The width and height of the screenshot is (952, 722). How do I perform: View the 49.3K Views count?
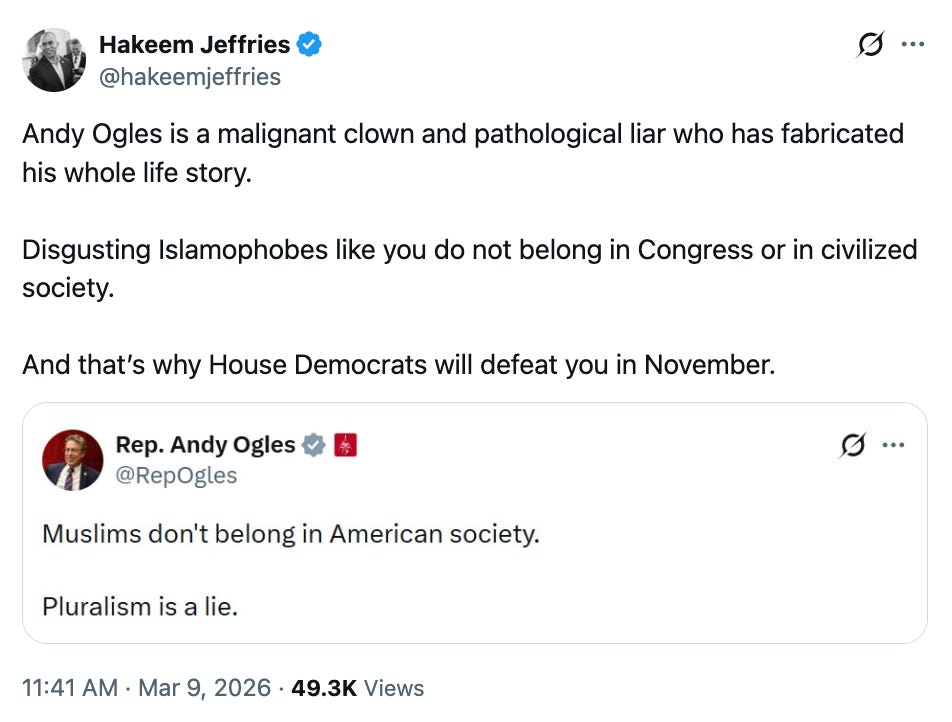[x=358, y=688]
